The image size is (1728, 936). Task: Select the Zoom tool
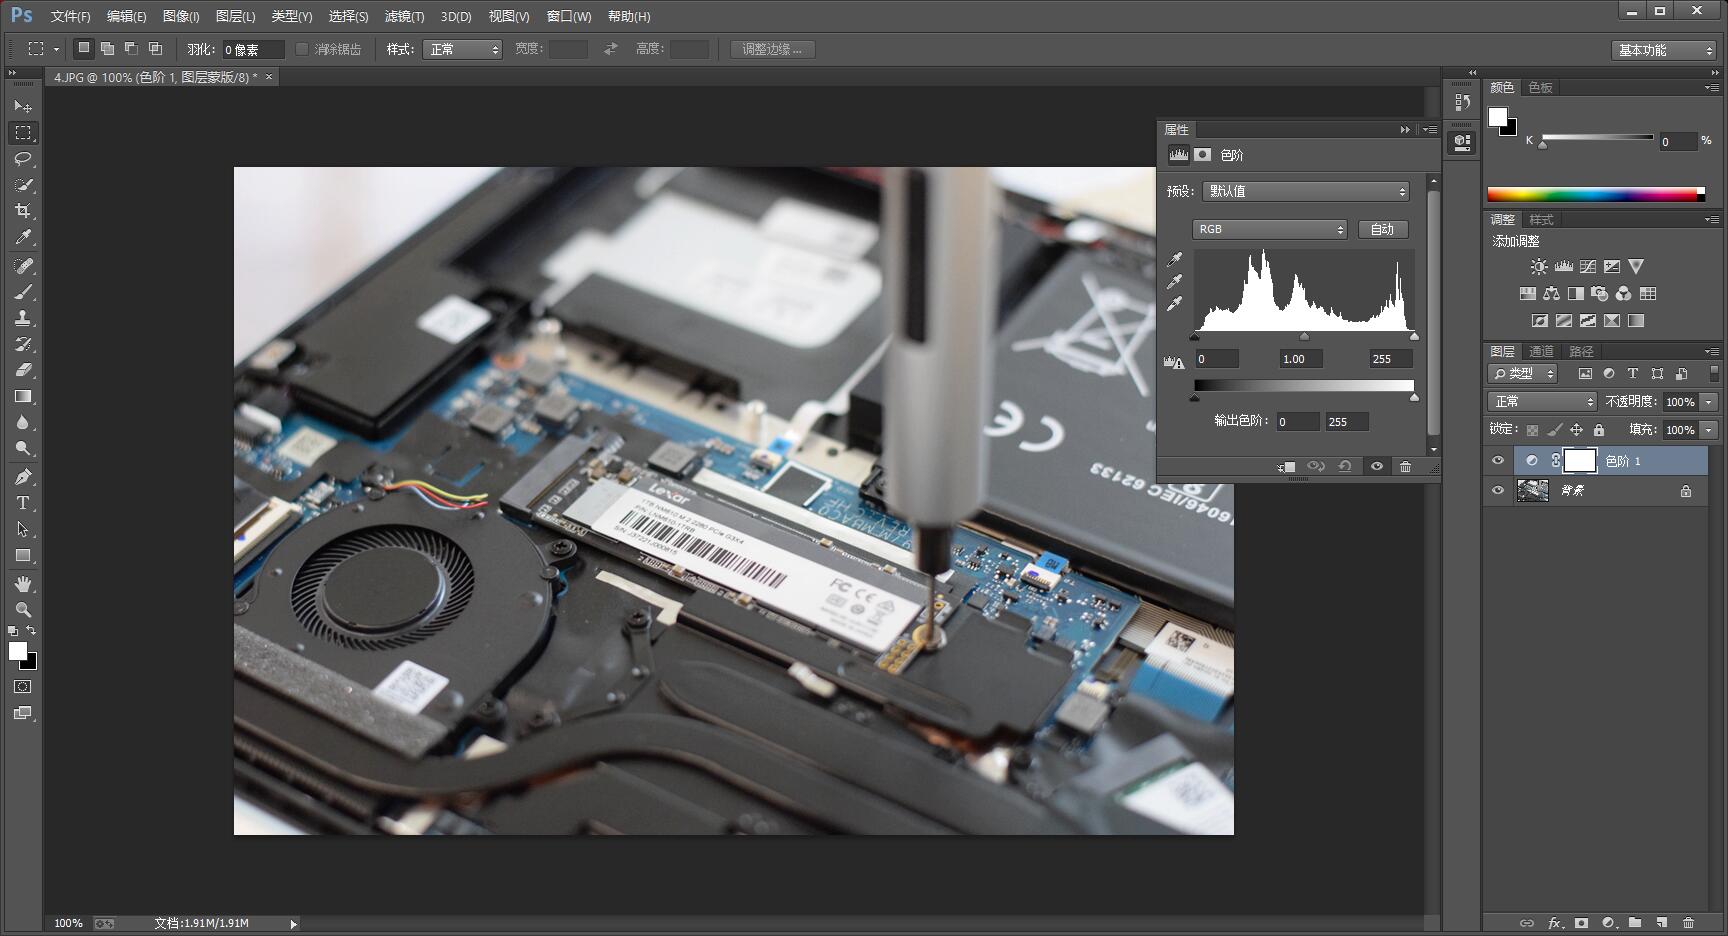coord(23,610)
